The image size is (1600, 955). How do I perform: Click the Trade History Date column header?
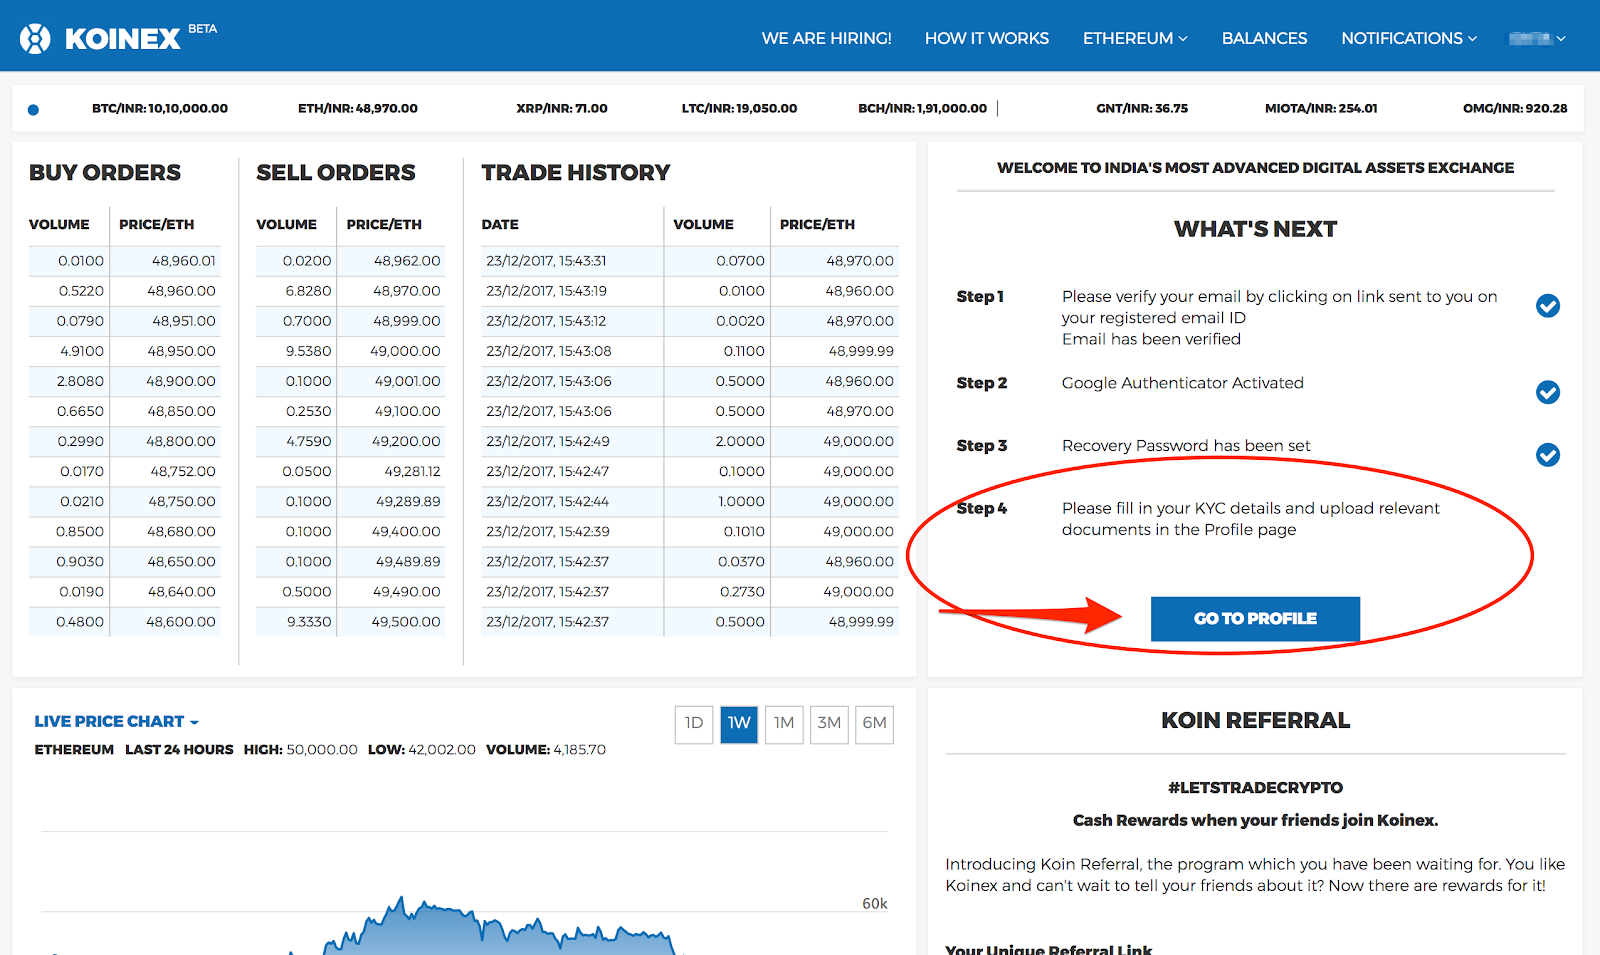click(x=500, y=224)
